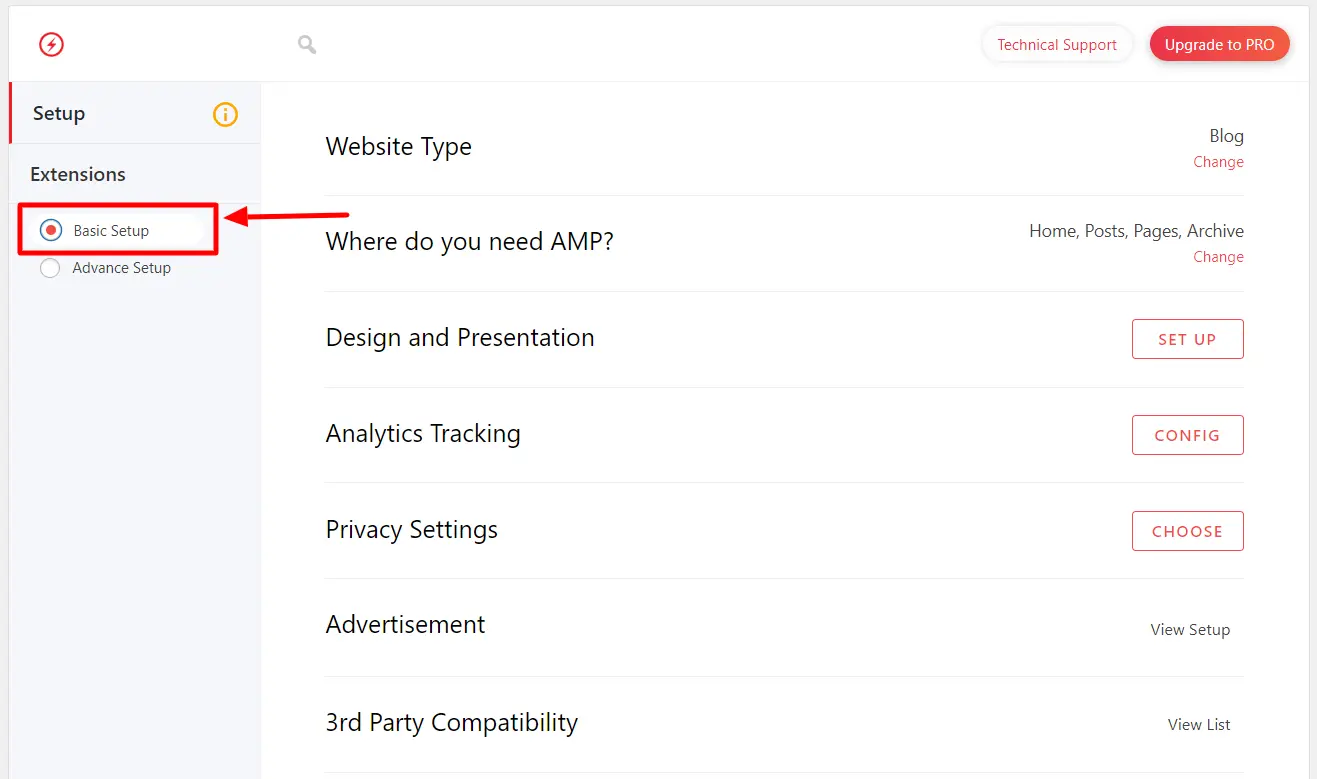Click the orange info icon beside Setup

pos(226,114)
